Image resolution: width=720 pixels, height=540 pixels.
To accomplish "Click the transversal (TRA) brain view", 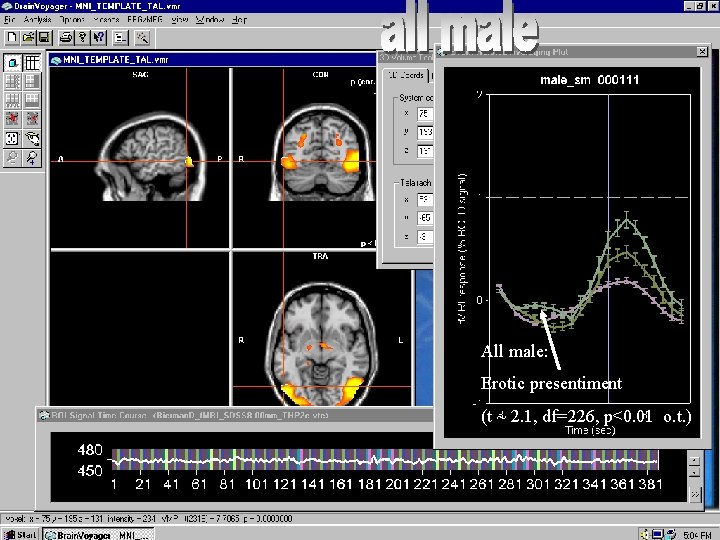I will [x=322, y=329].
